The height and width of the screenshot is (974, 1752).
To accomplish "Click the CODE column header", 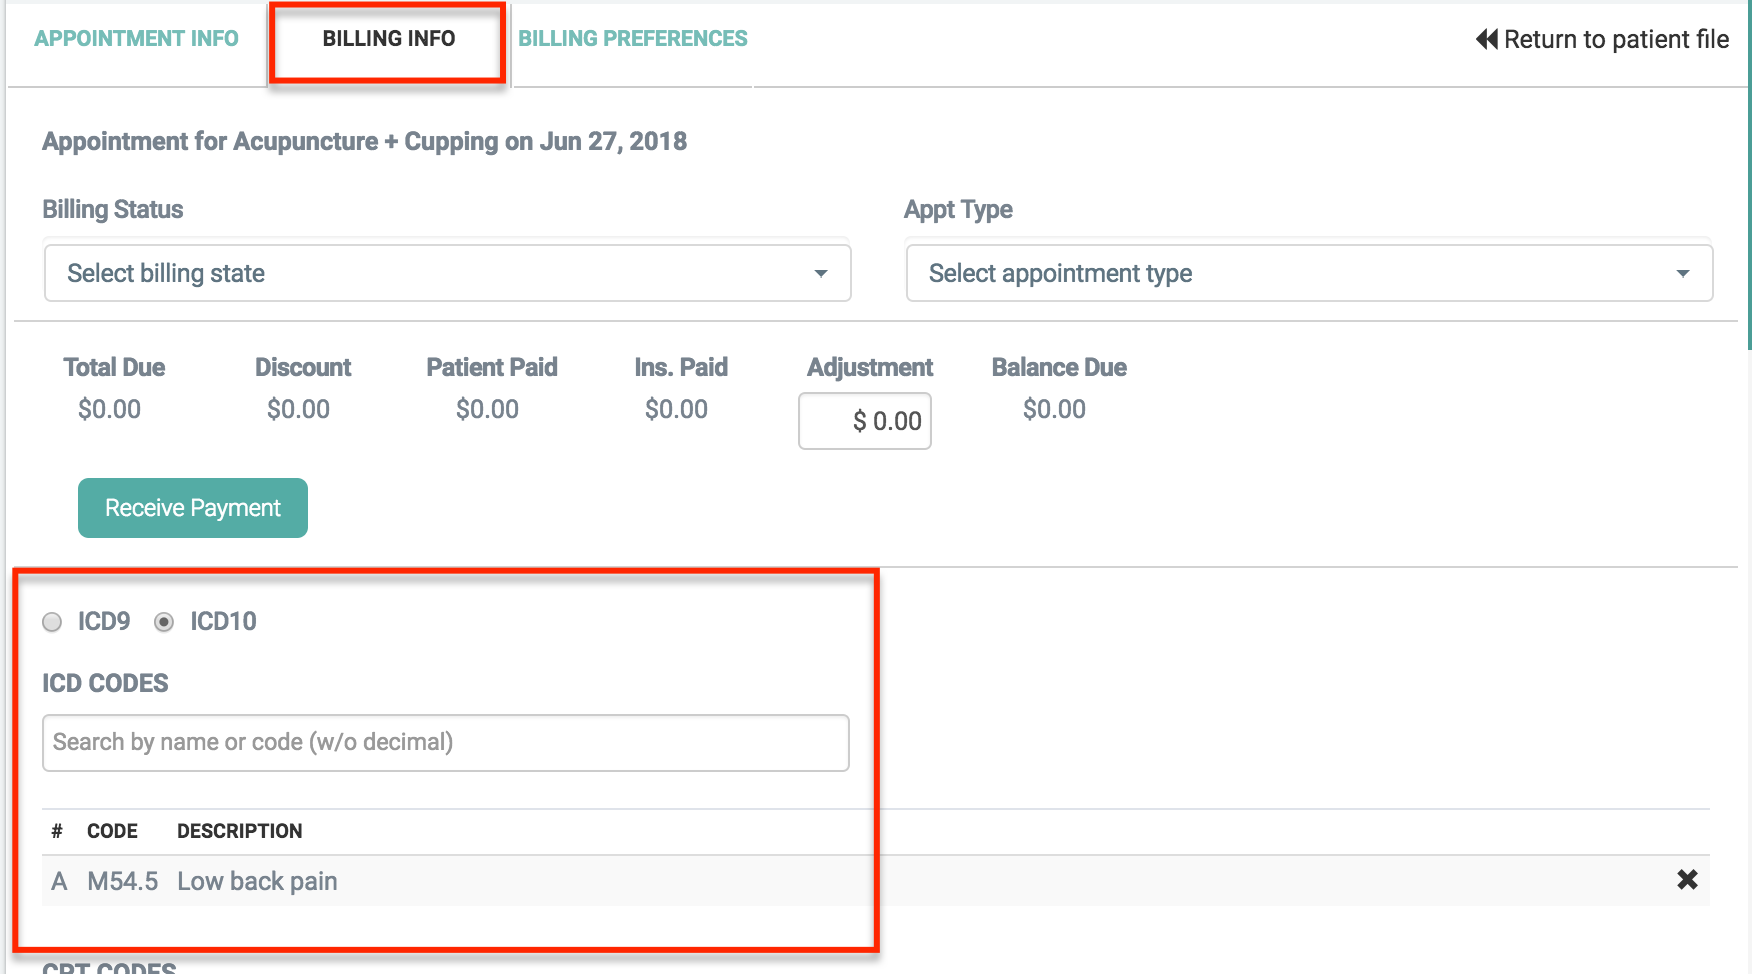I will pos(112,831).
